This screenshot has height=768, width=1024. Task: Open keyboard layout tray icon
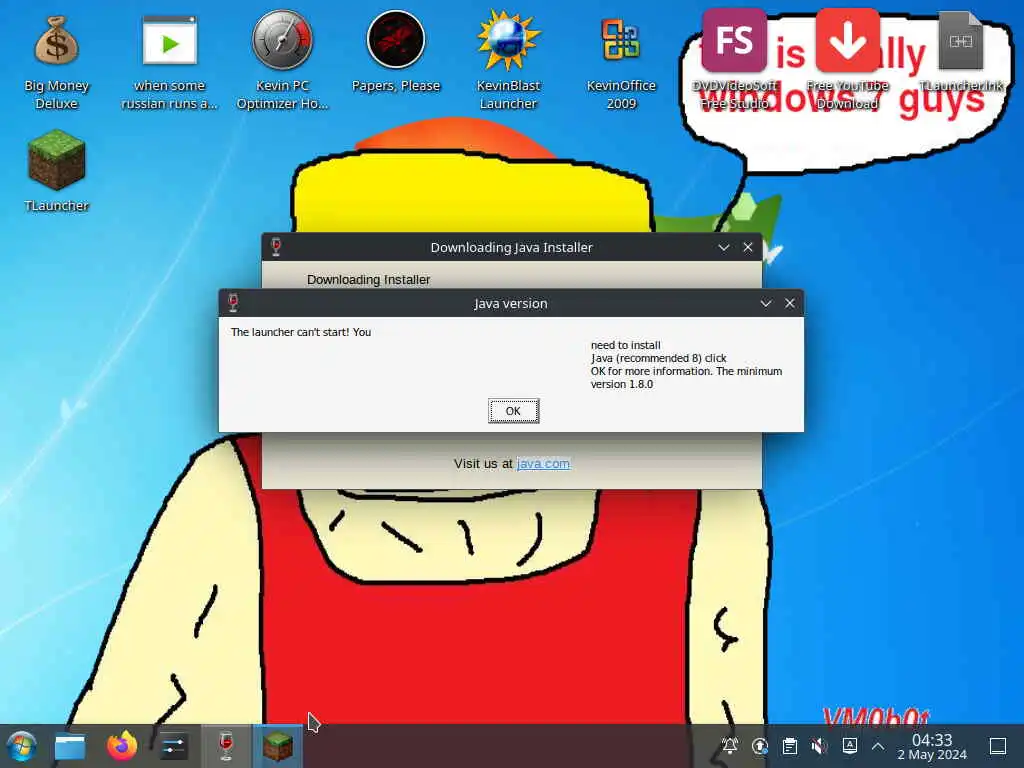[849, 746]
